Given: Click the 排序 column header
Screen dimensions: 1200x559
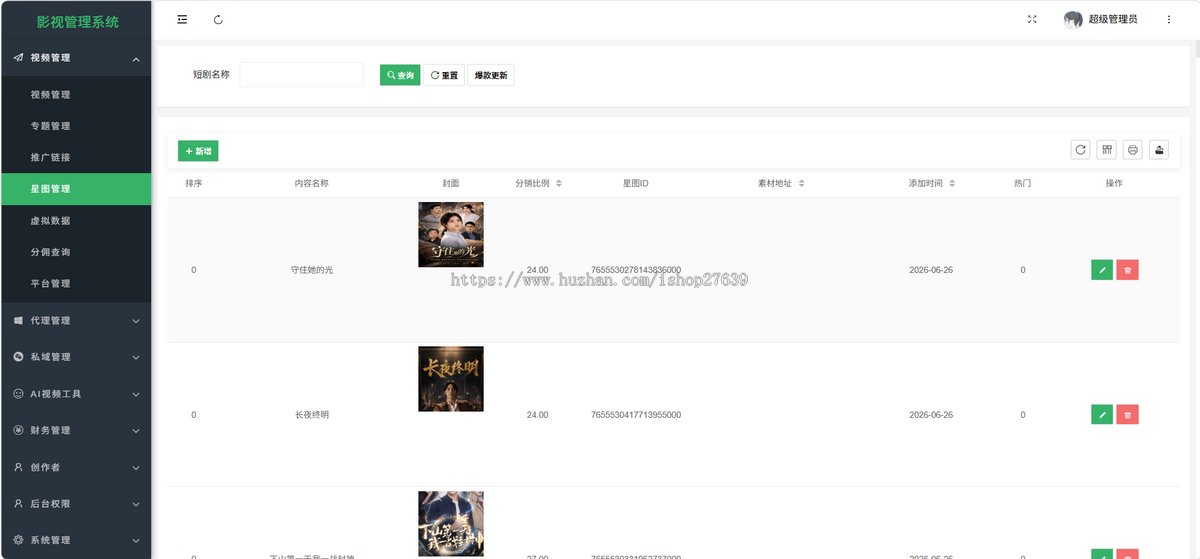Looking at the screenshot, I should tap(194, 184).
